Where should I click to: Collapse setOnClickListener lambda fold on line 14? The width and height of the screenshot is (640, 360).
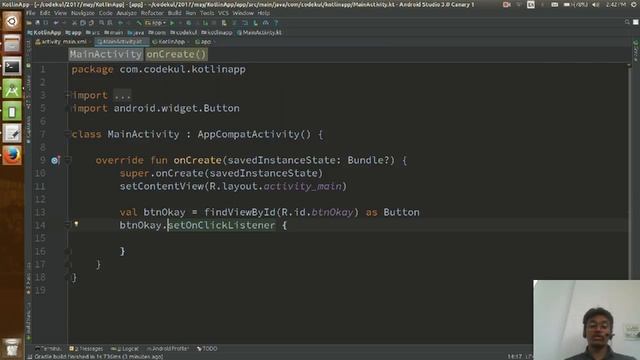tap(68, 225)
